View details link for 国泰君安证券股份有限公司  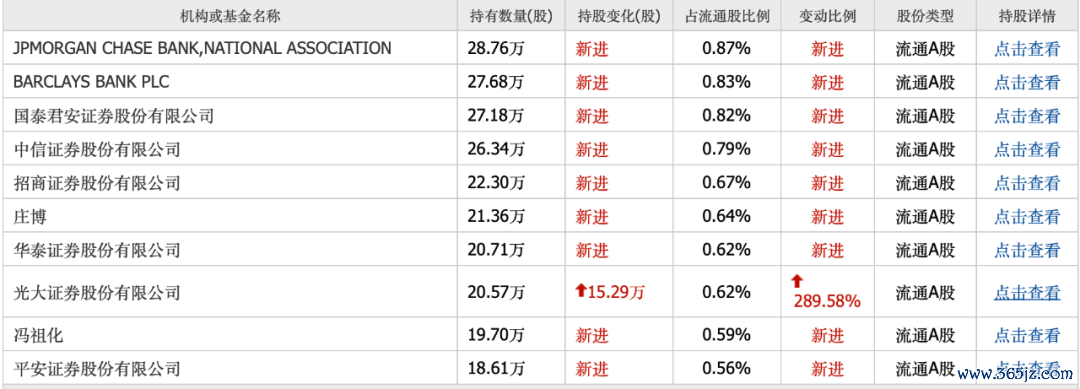1027,116
